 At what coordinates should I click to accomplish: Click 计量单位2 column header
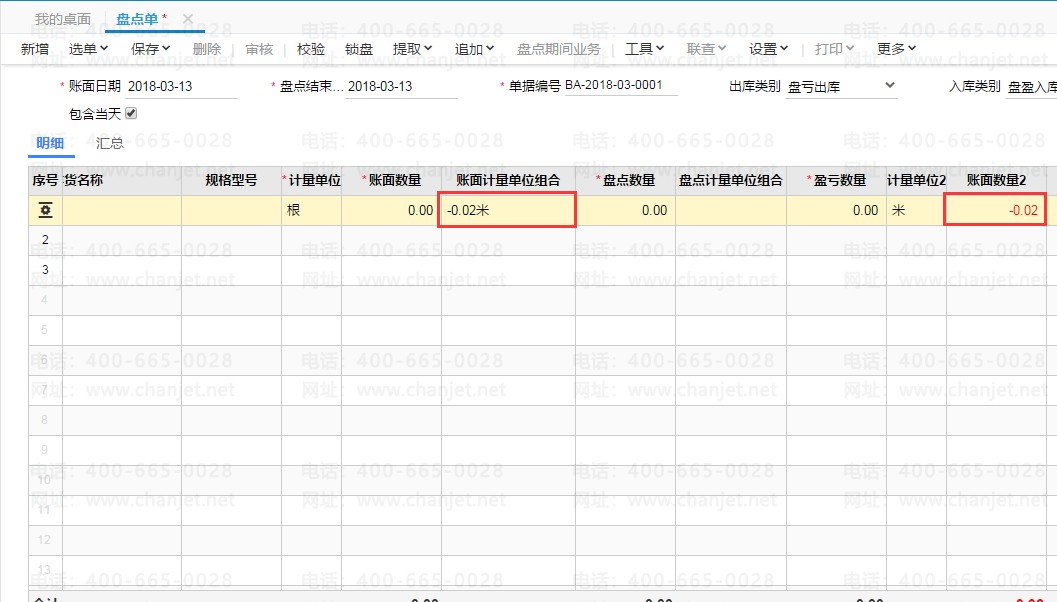[x=916, y=180]
